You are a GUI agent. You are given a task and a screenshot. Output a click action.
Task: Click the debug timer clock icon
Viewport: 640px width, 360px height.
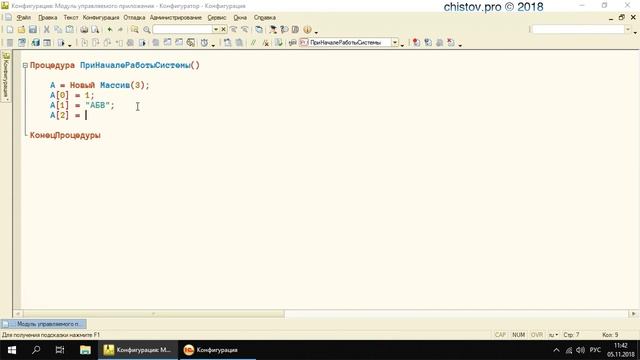204,42
